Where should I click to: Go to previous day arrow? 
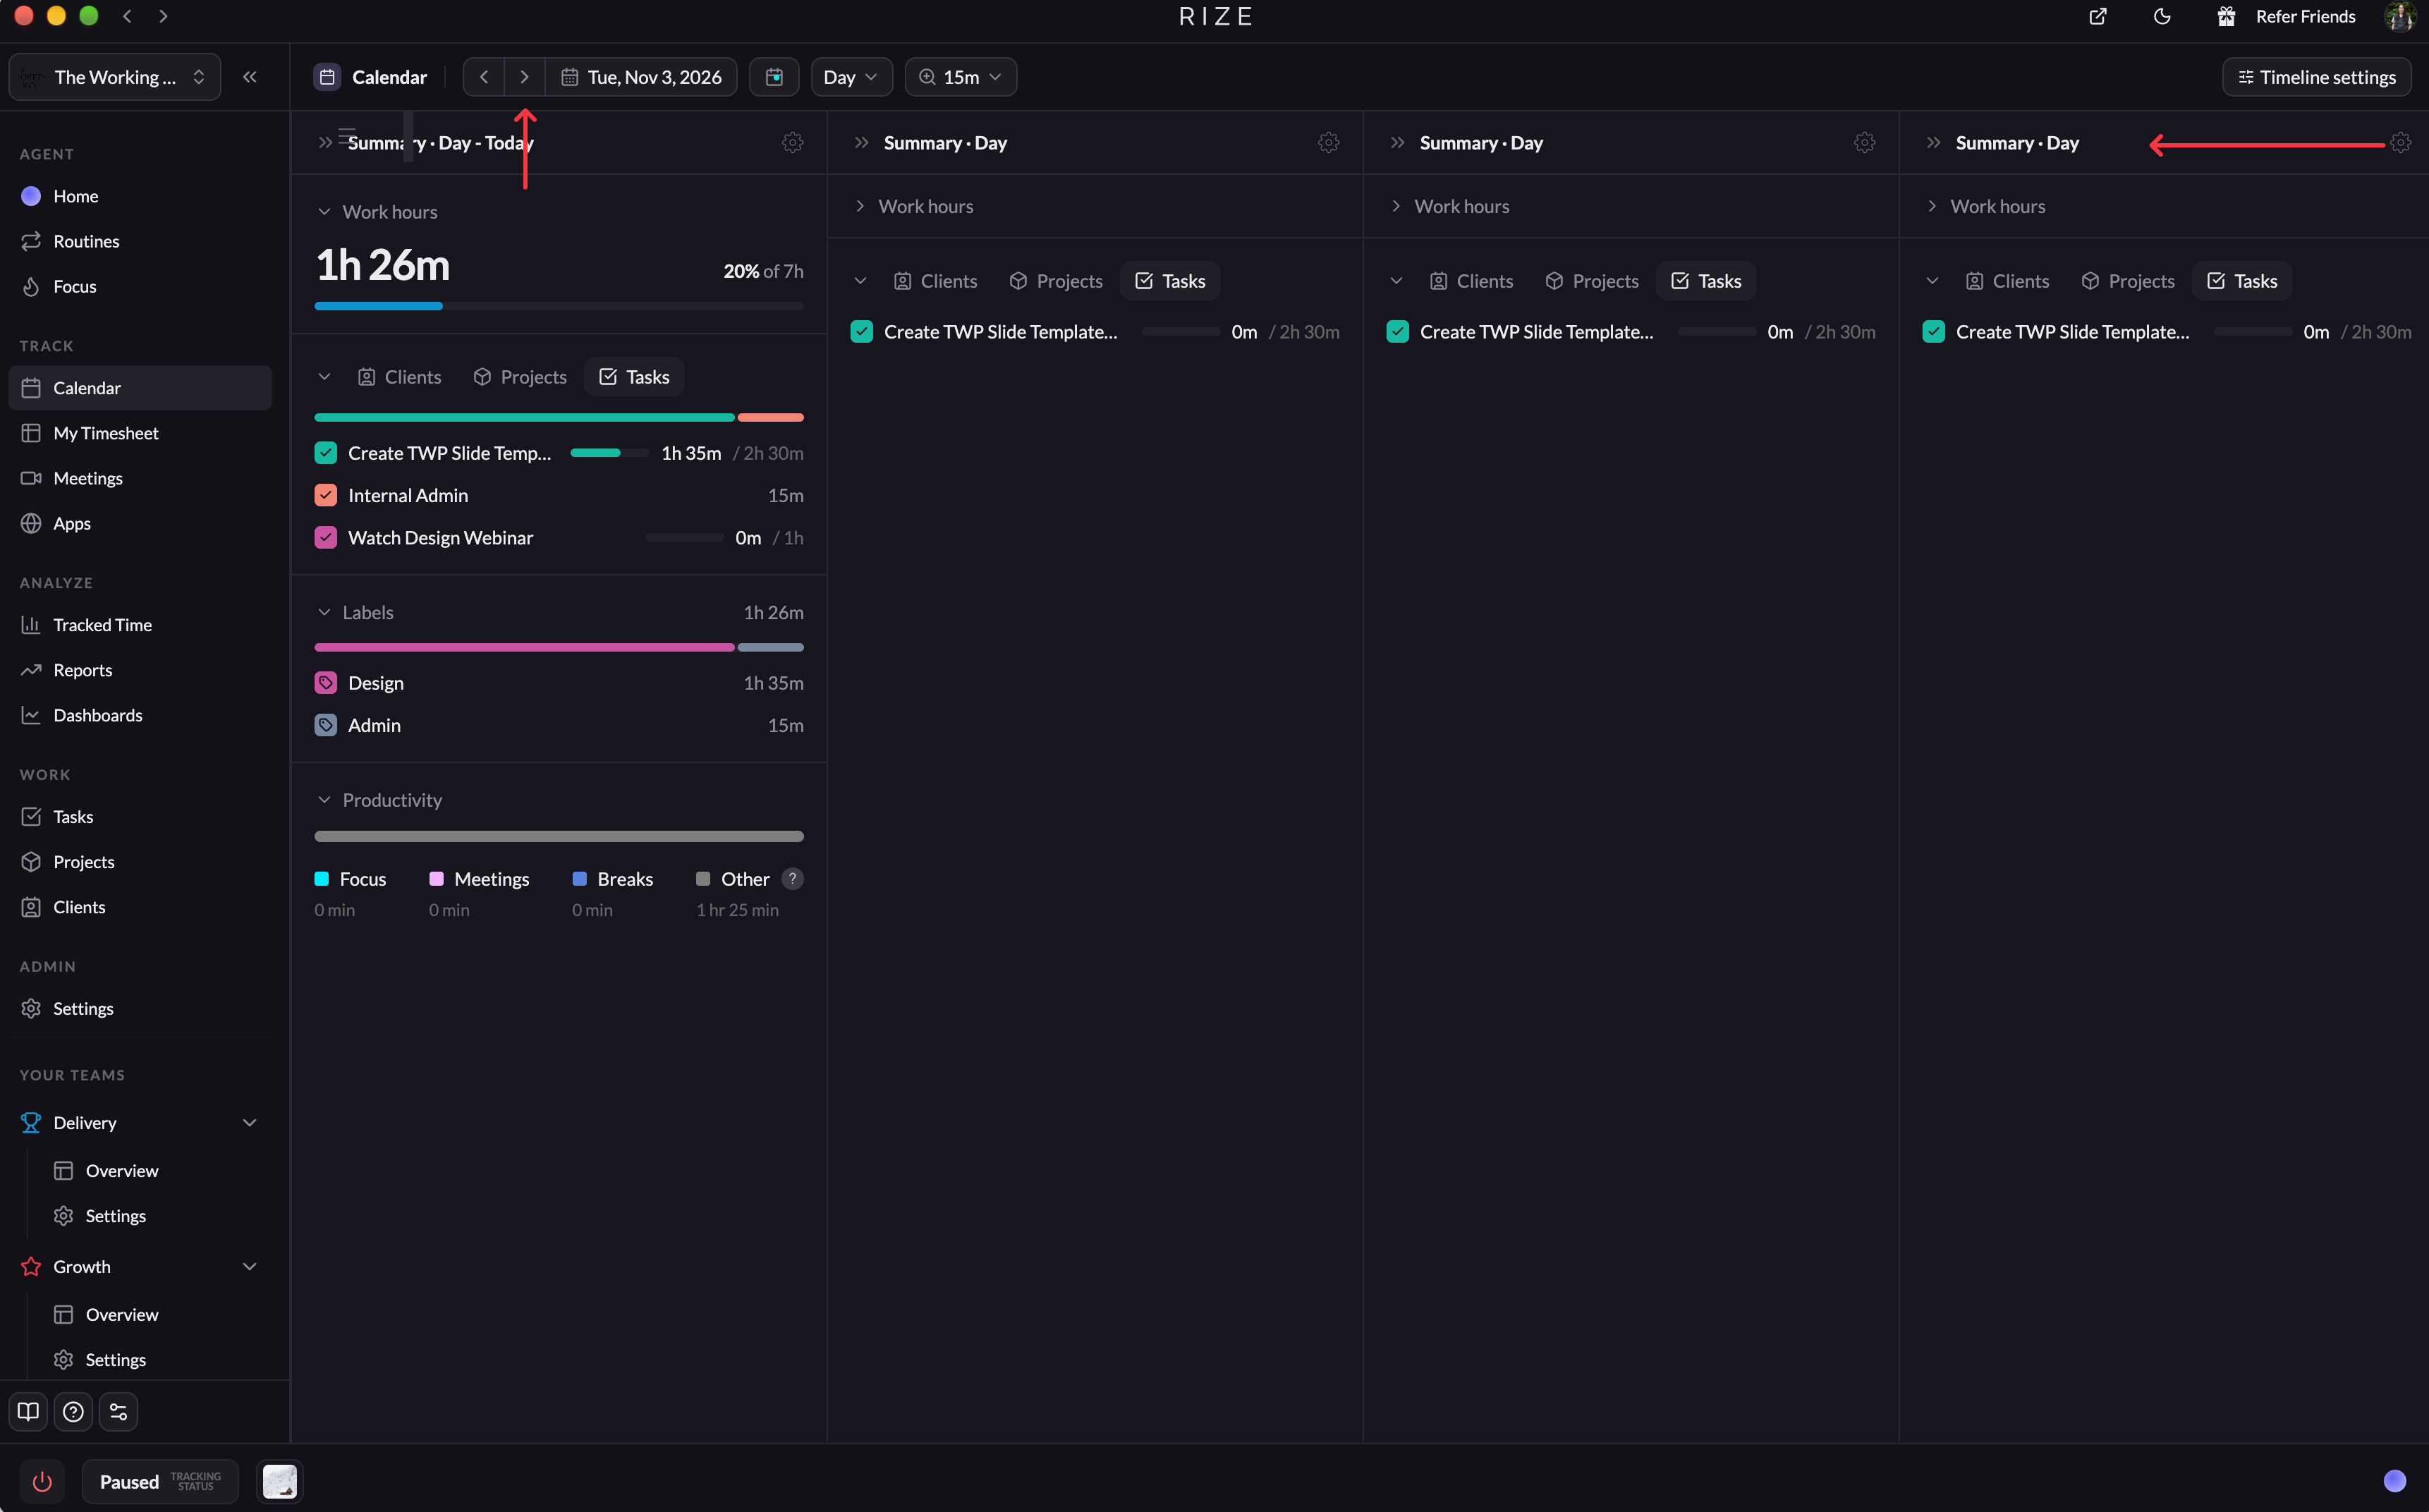tap(484, 77)
